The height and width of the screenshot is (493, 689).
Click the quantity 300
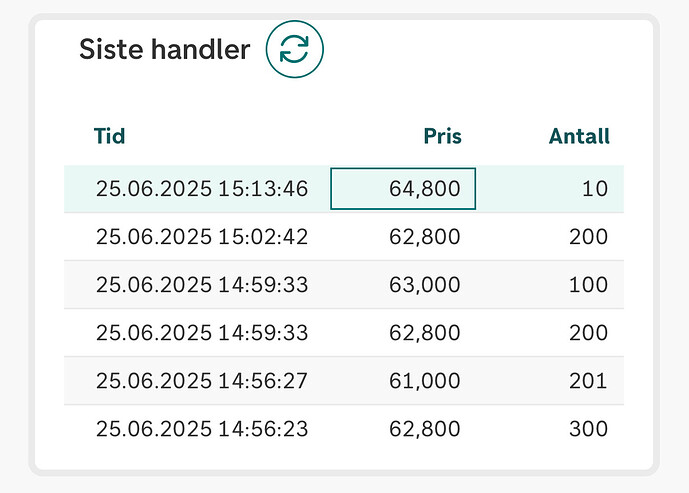click(588, 428)
